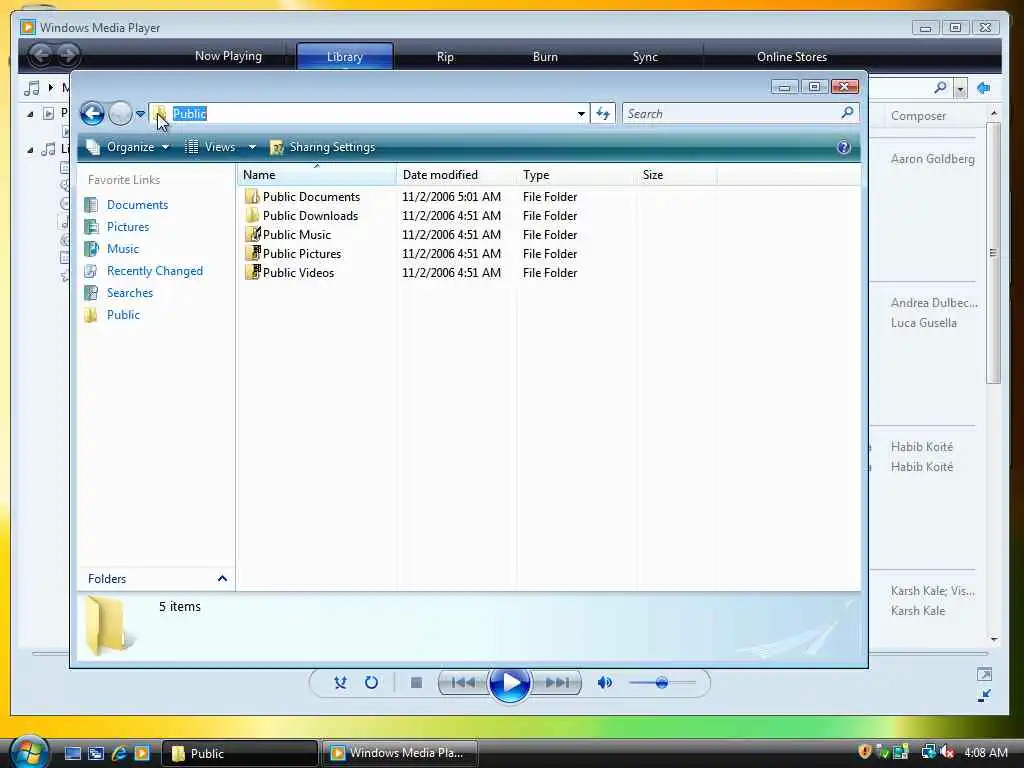
Task: Open Sharing Settings
Action: [323, 147]
